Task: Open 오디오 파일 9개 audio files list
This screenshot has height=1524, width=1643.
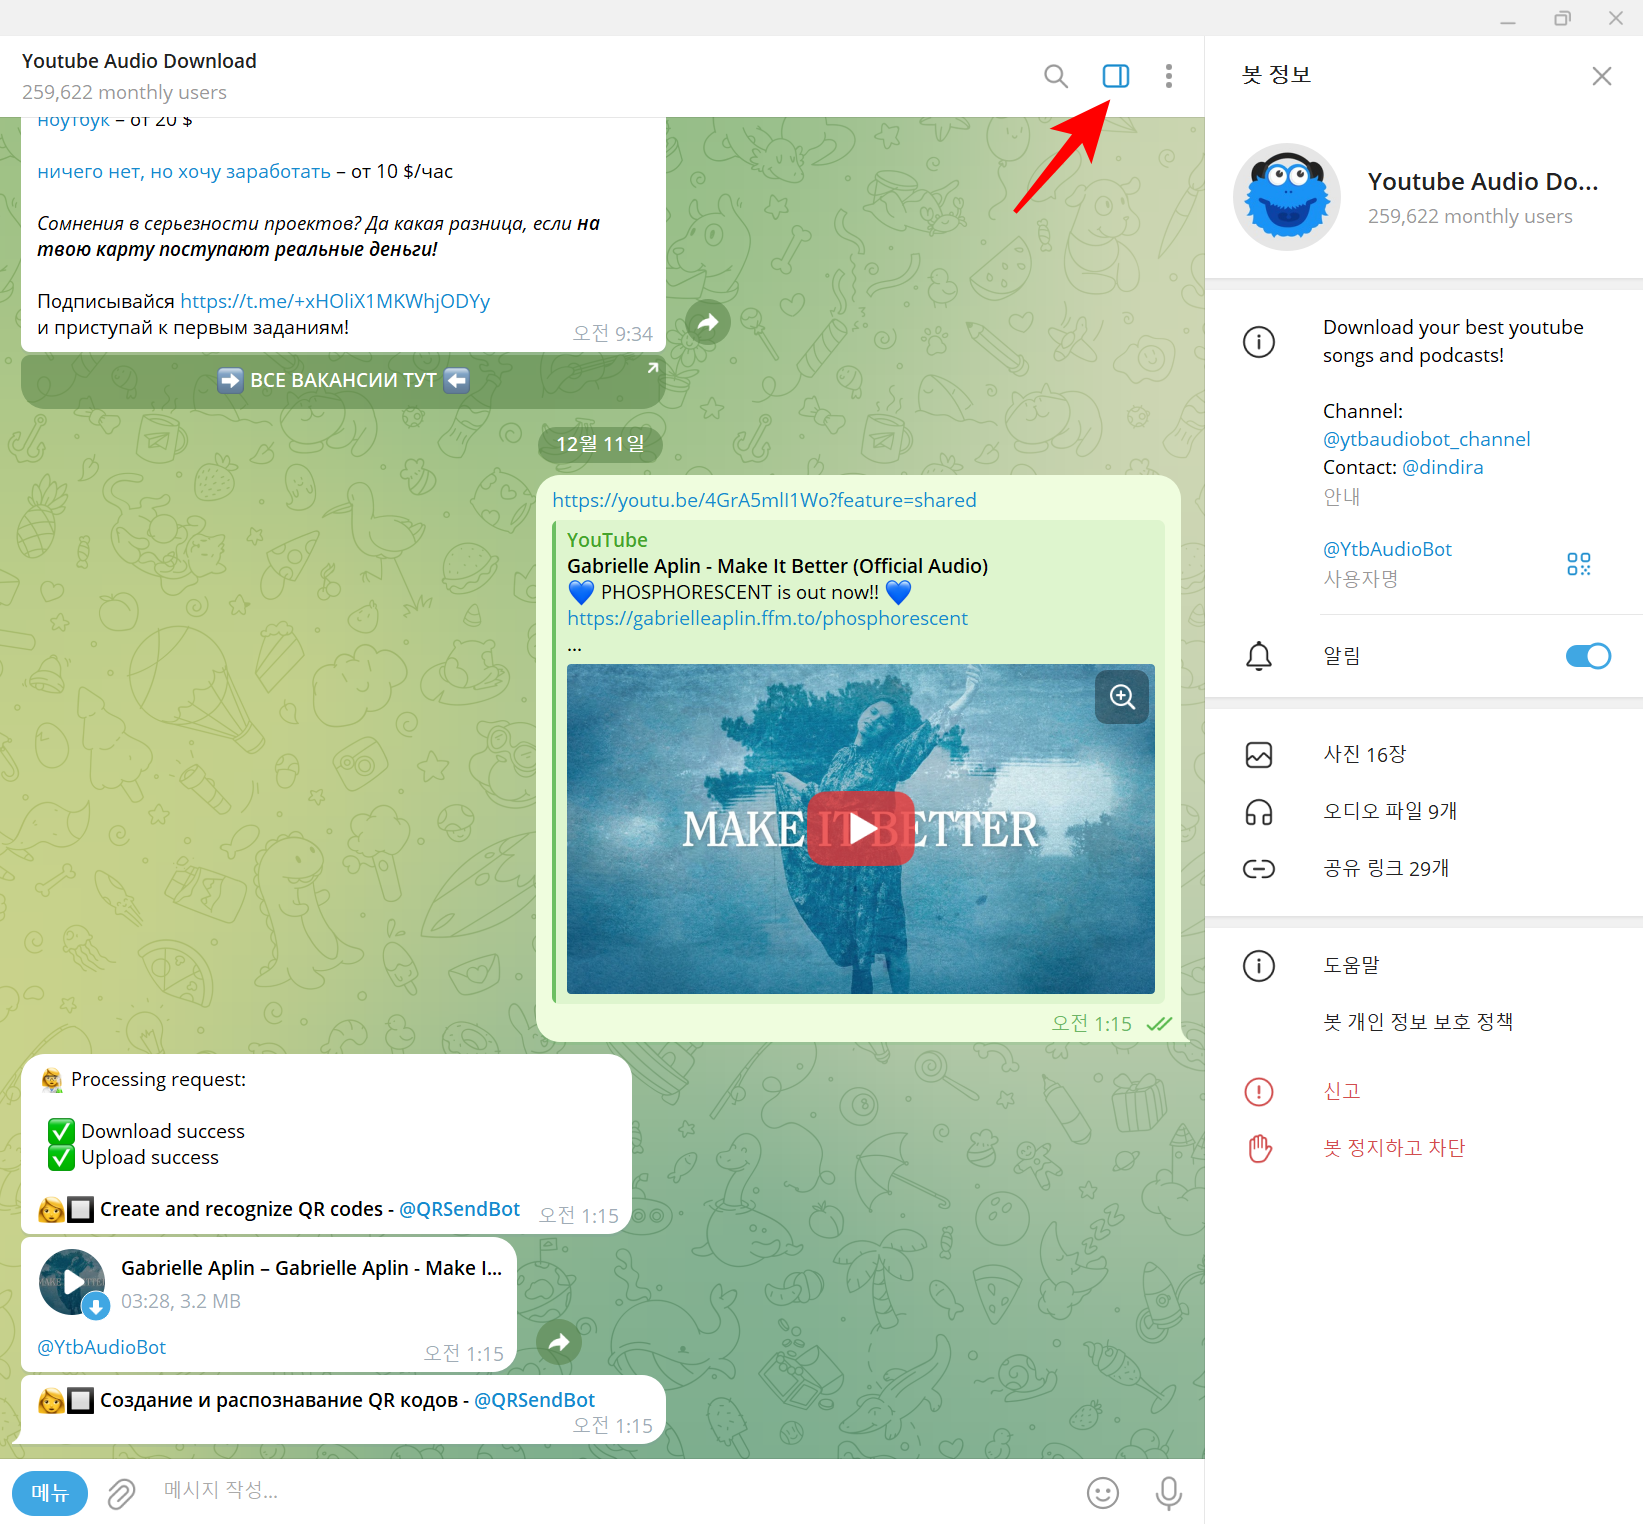Action: tap(1389, 811)
